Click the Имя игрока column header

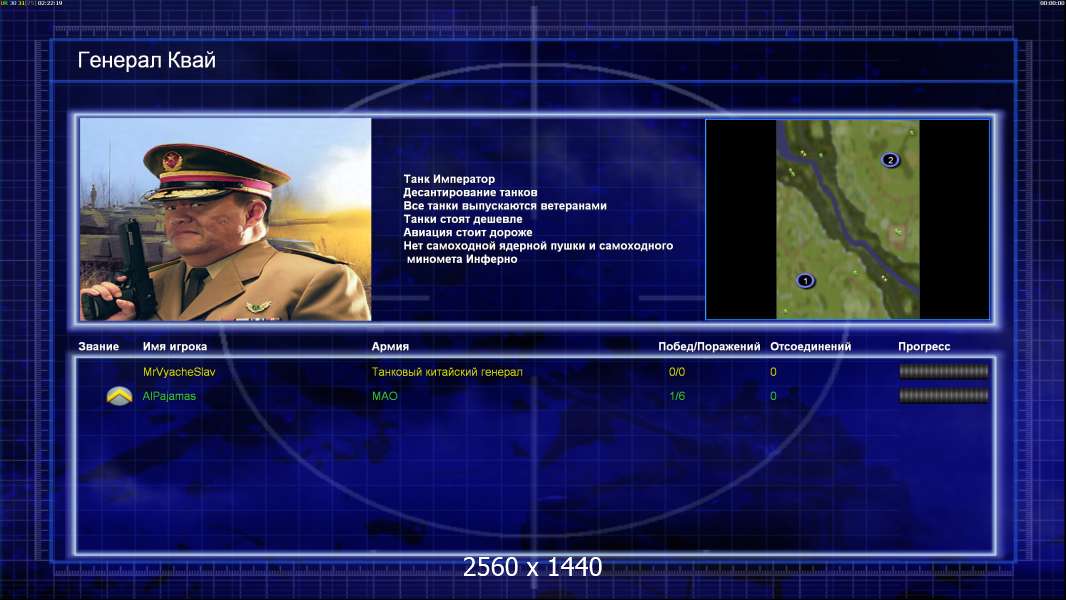coord(175,347)
